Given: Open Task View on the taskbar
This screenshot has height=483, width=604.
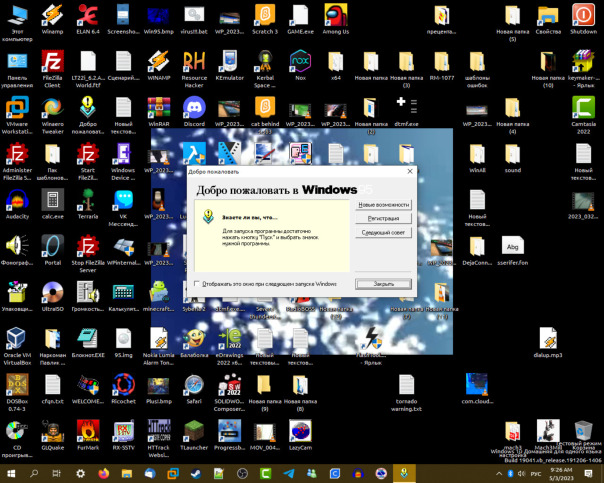Looking at the screenshot, I should pos(57,473).
